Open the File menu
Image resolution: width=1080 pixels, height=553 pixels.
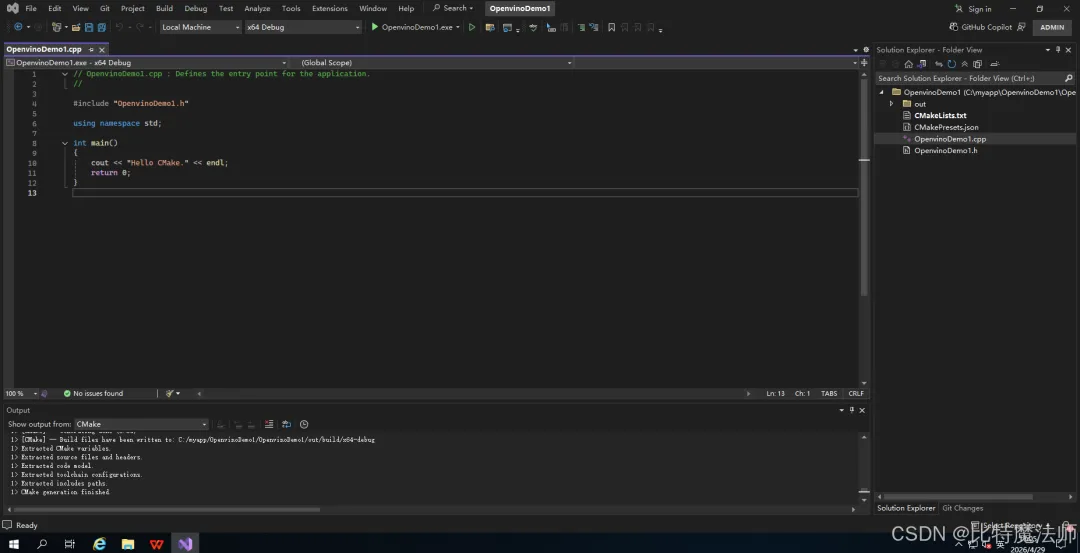point(31,8)
